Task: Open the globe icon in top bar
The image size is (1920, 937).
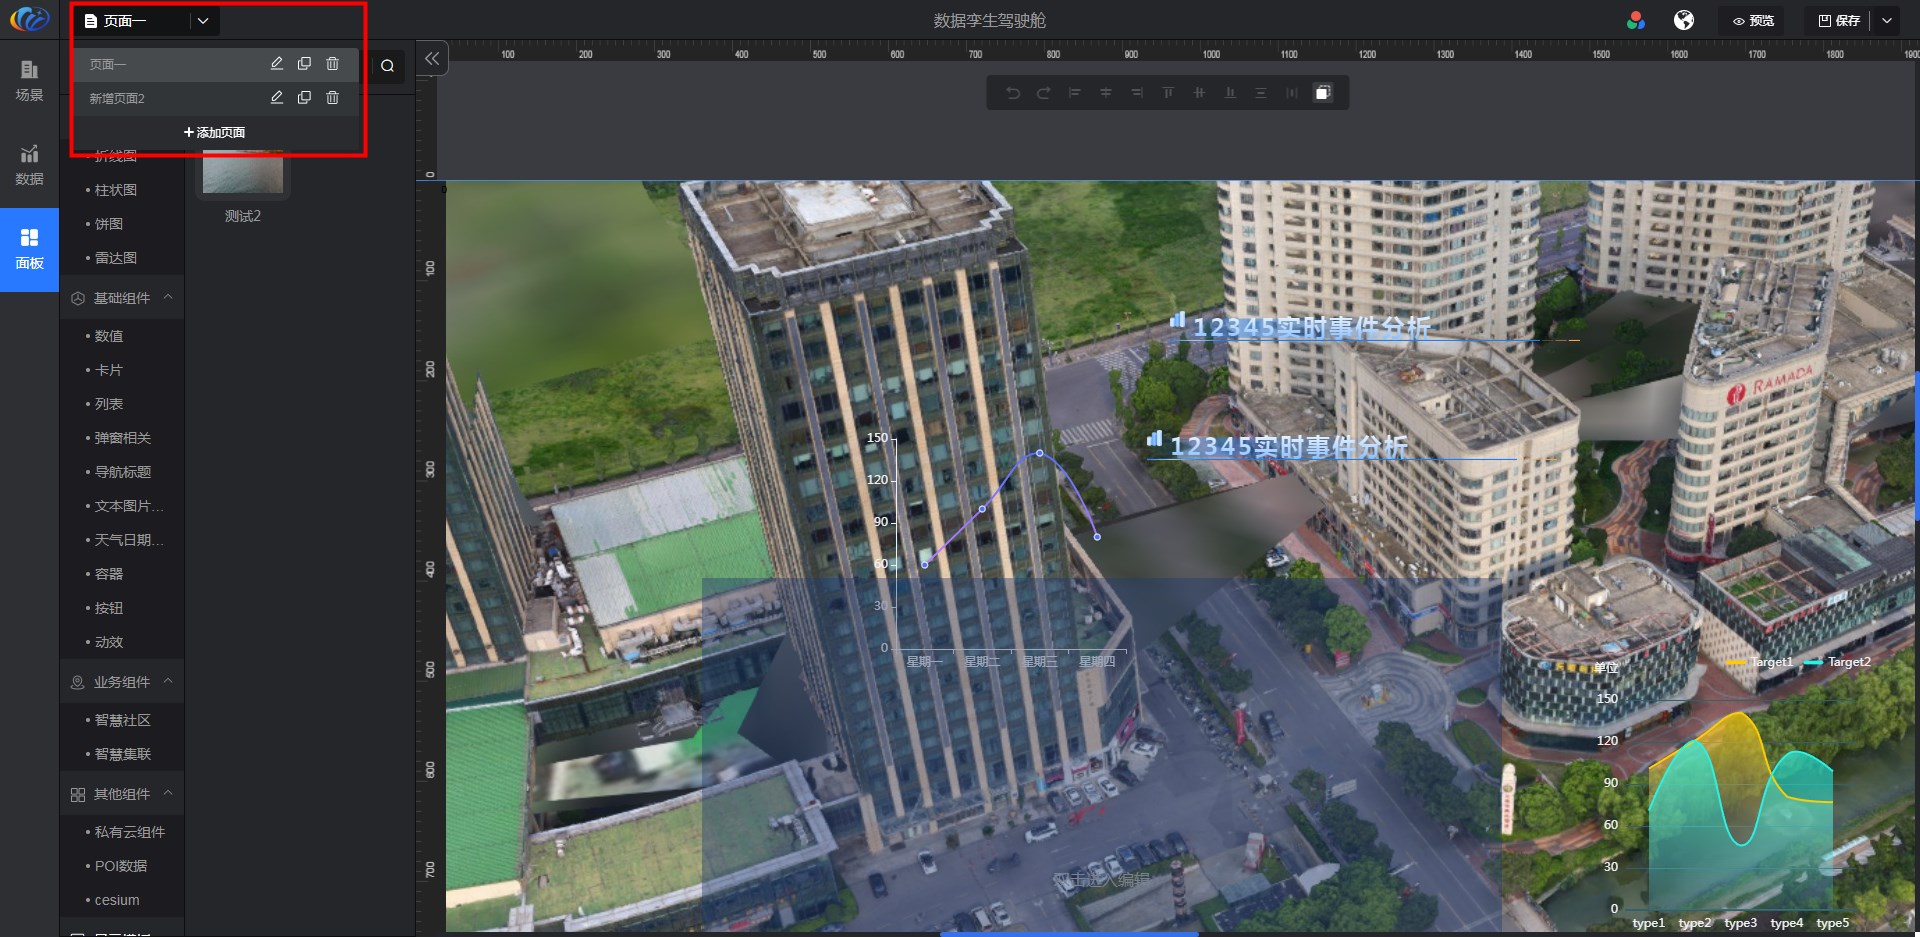Action: pos(1684,21)
